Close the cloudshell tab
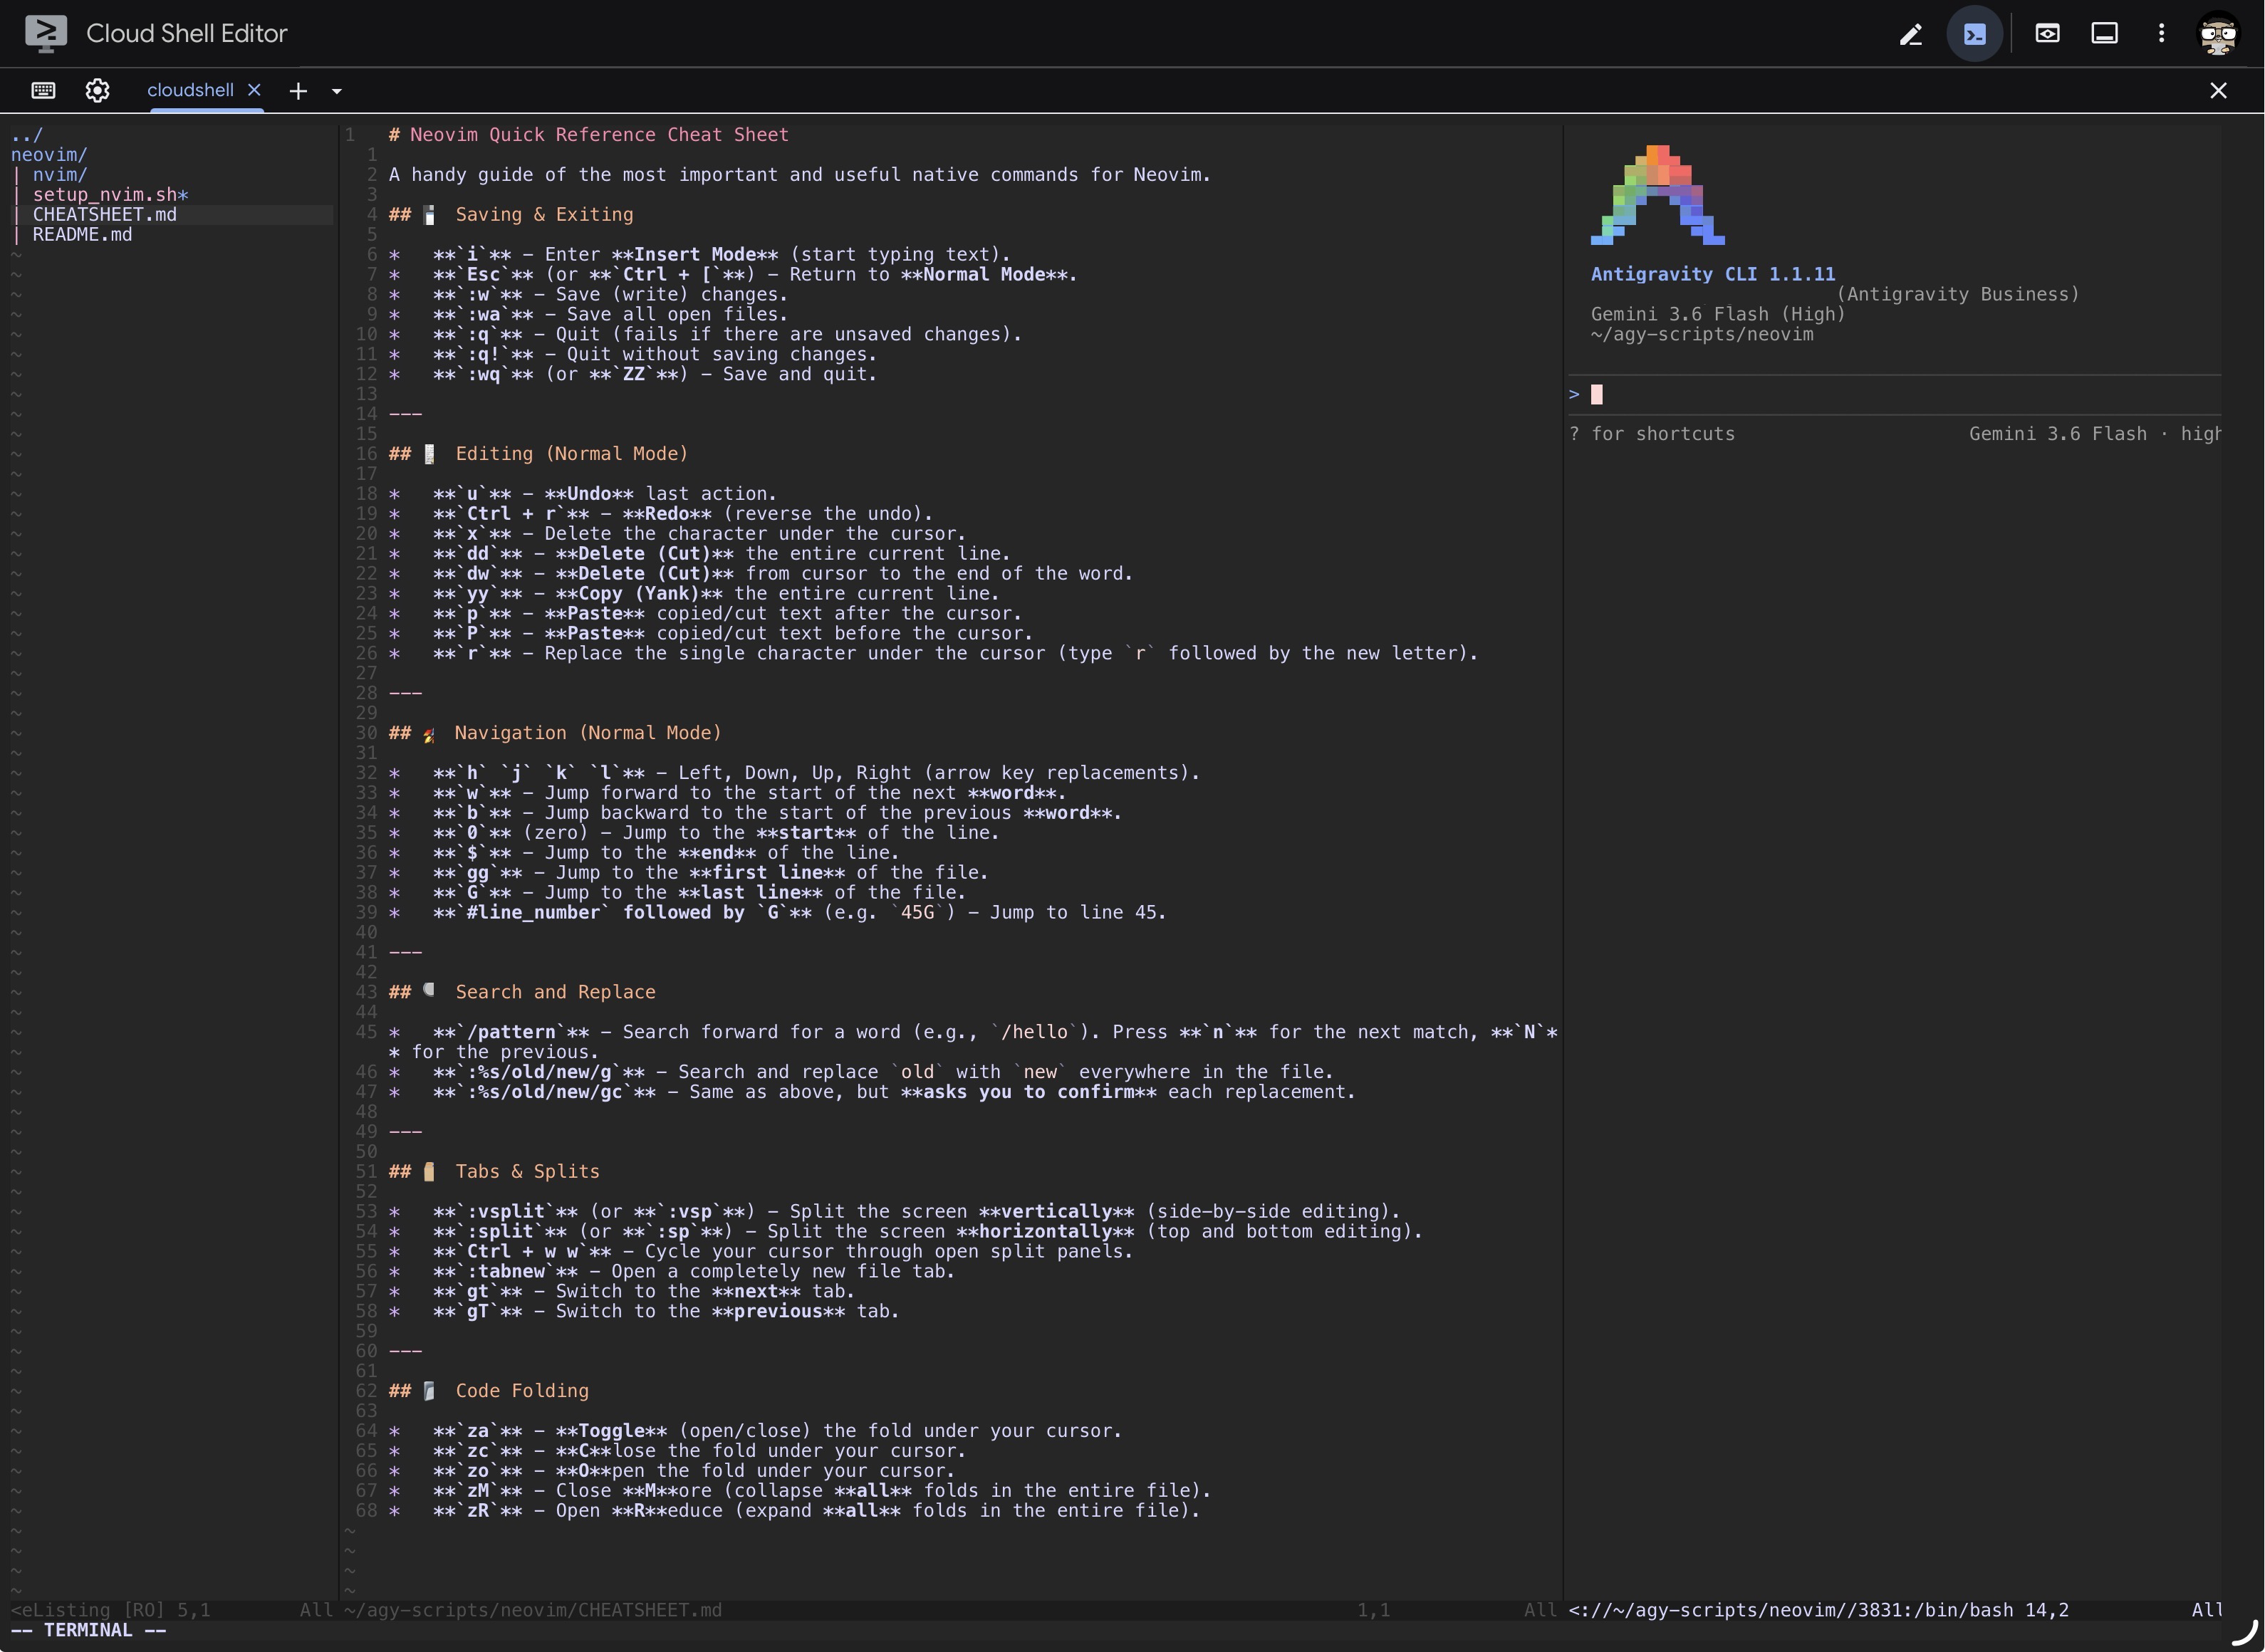The height and width of the screenshot is (1652, 2265). (254, 90)
